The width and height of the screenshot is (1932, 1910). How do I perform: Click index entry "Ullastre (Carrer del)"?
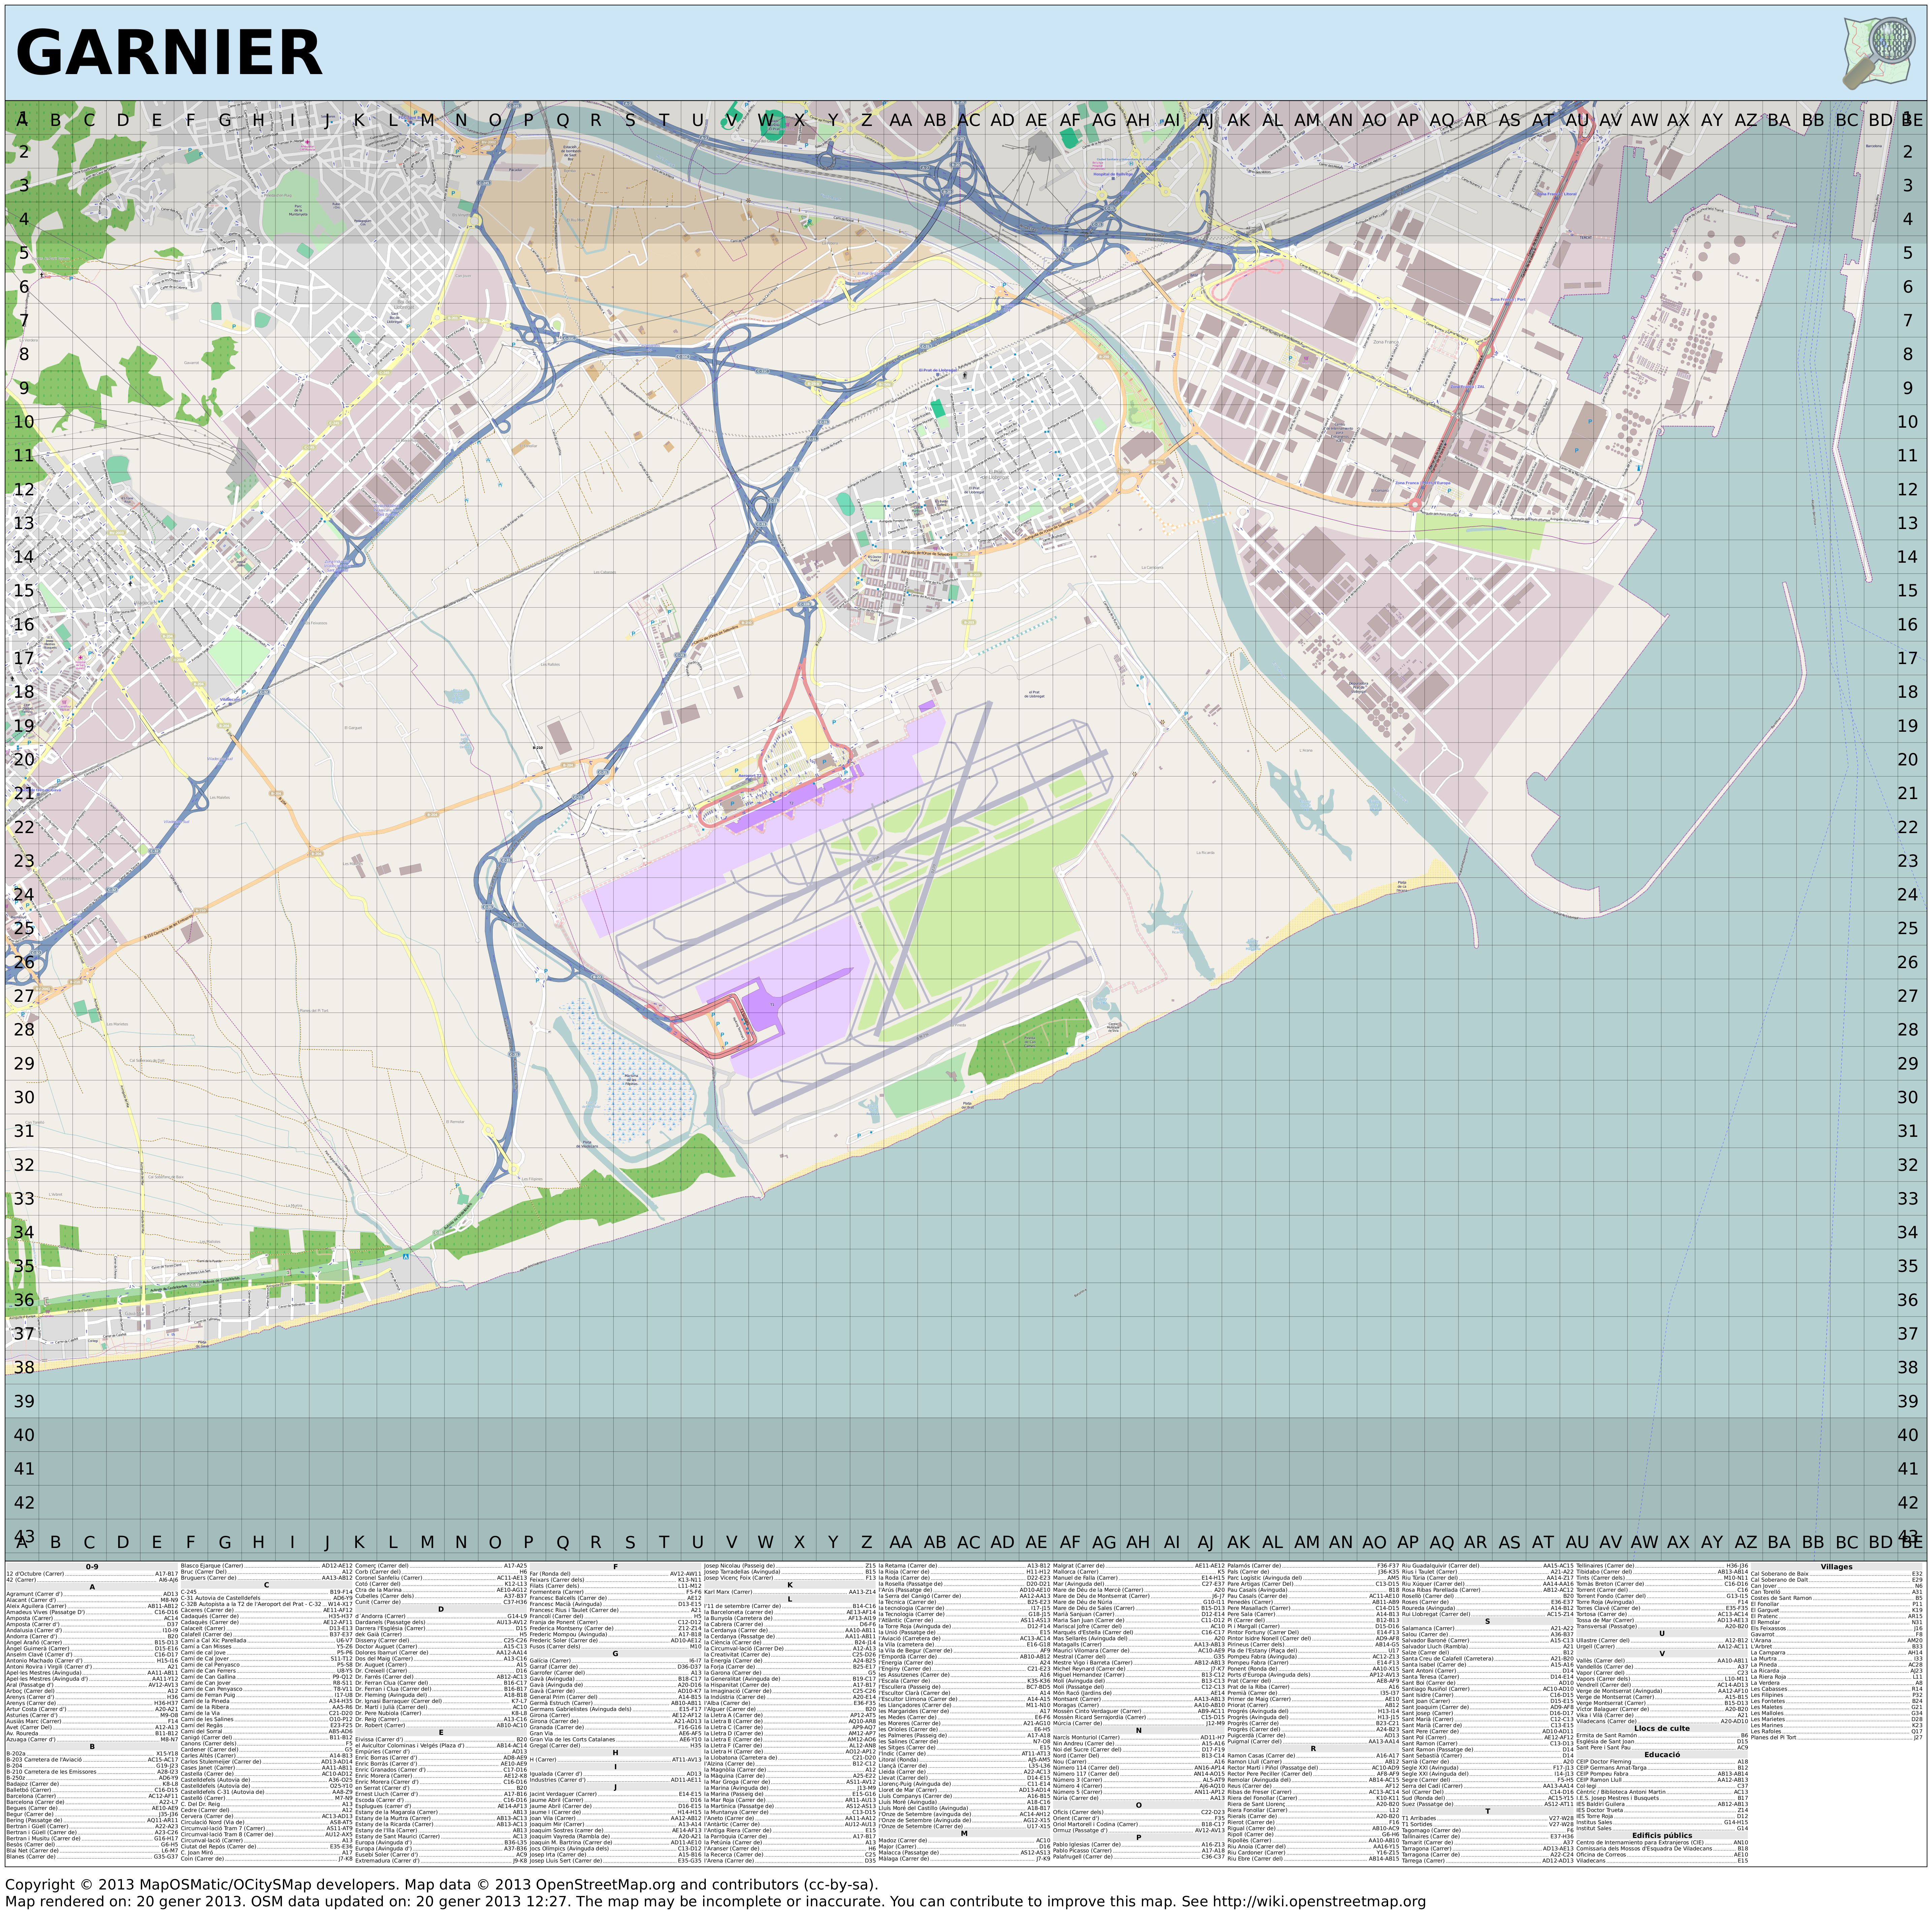click(x=1662, y=1641)
